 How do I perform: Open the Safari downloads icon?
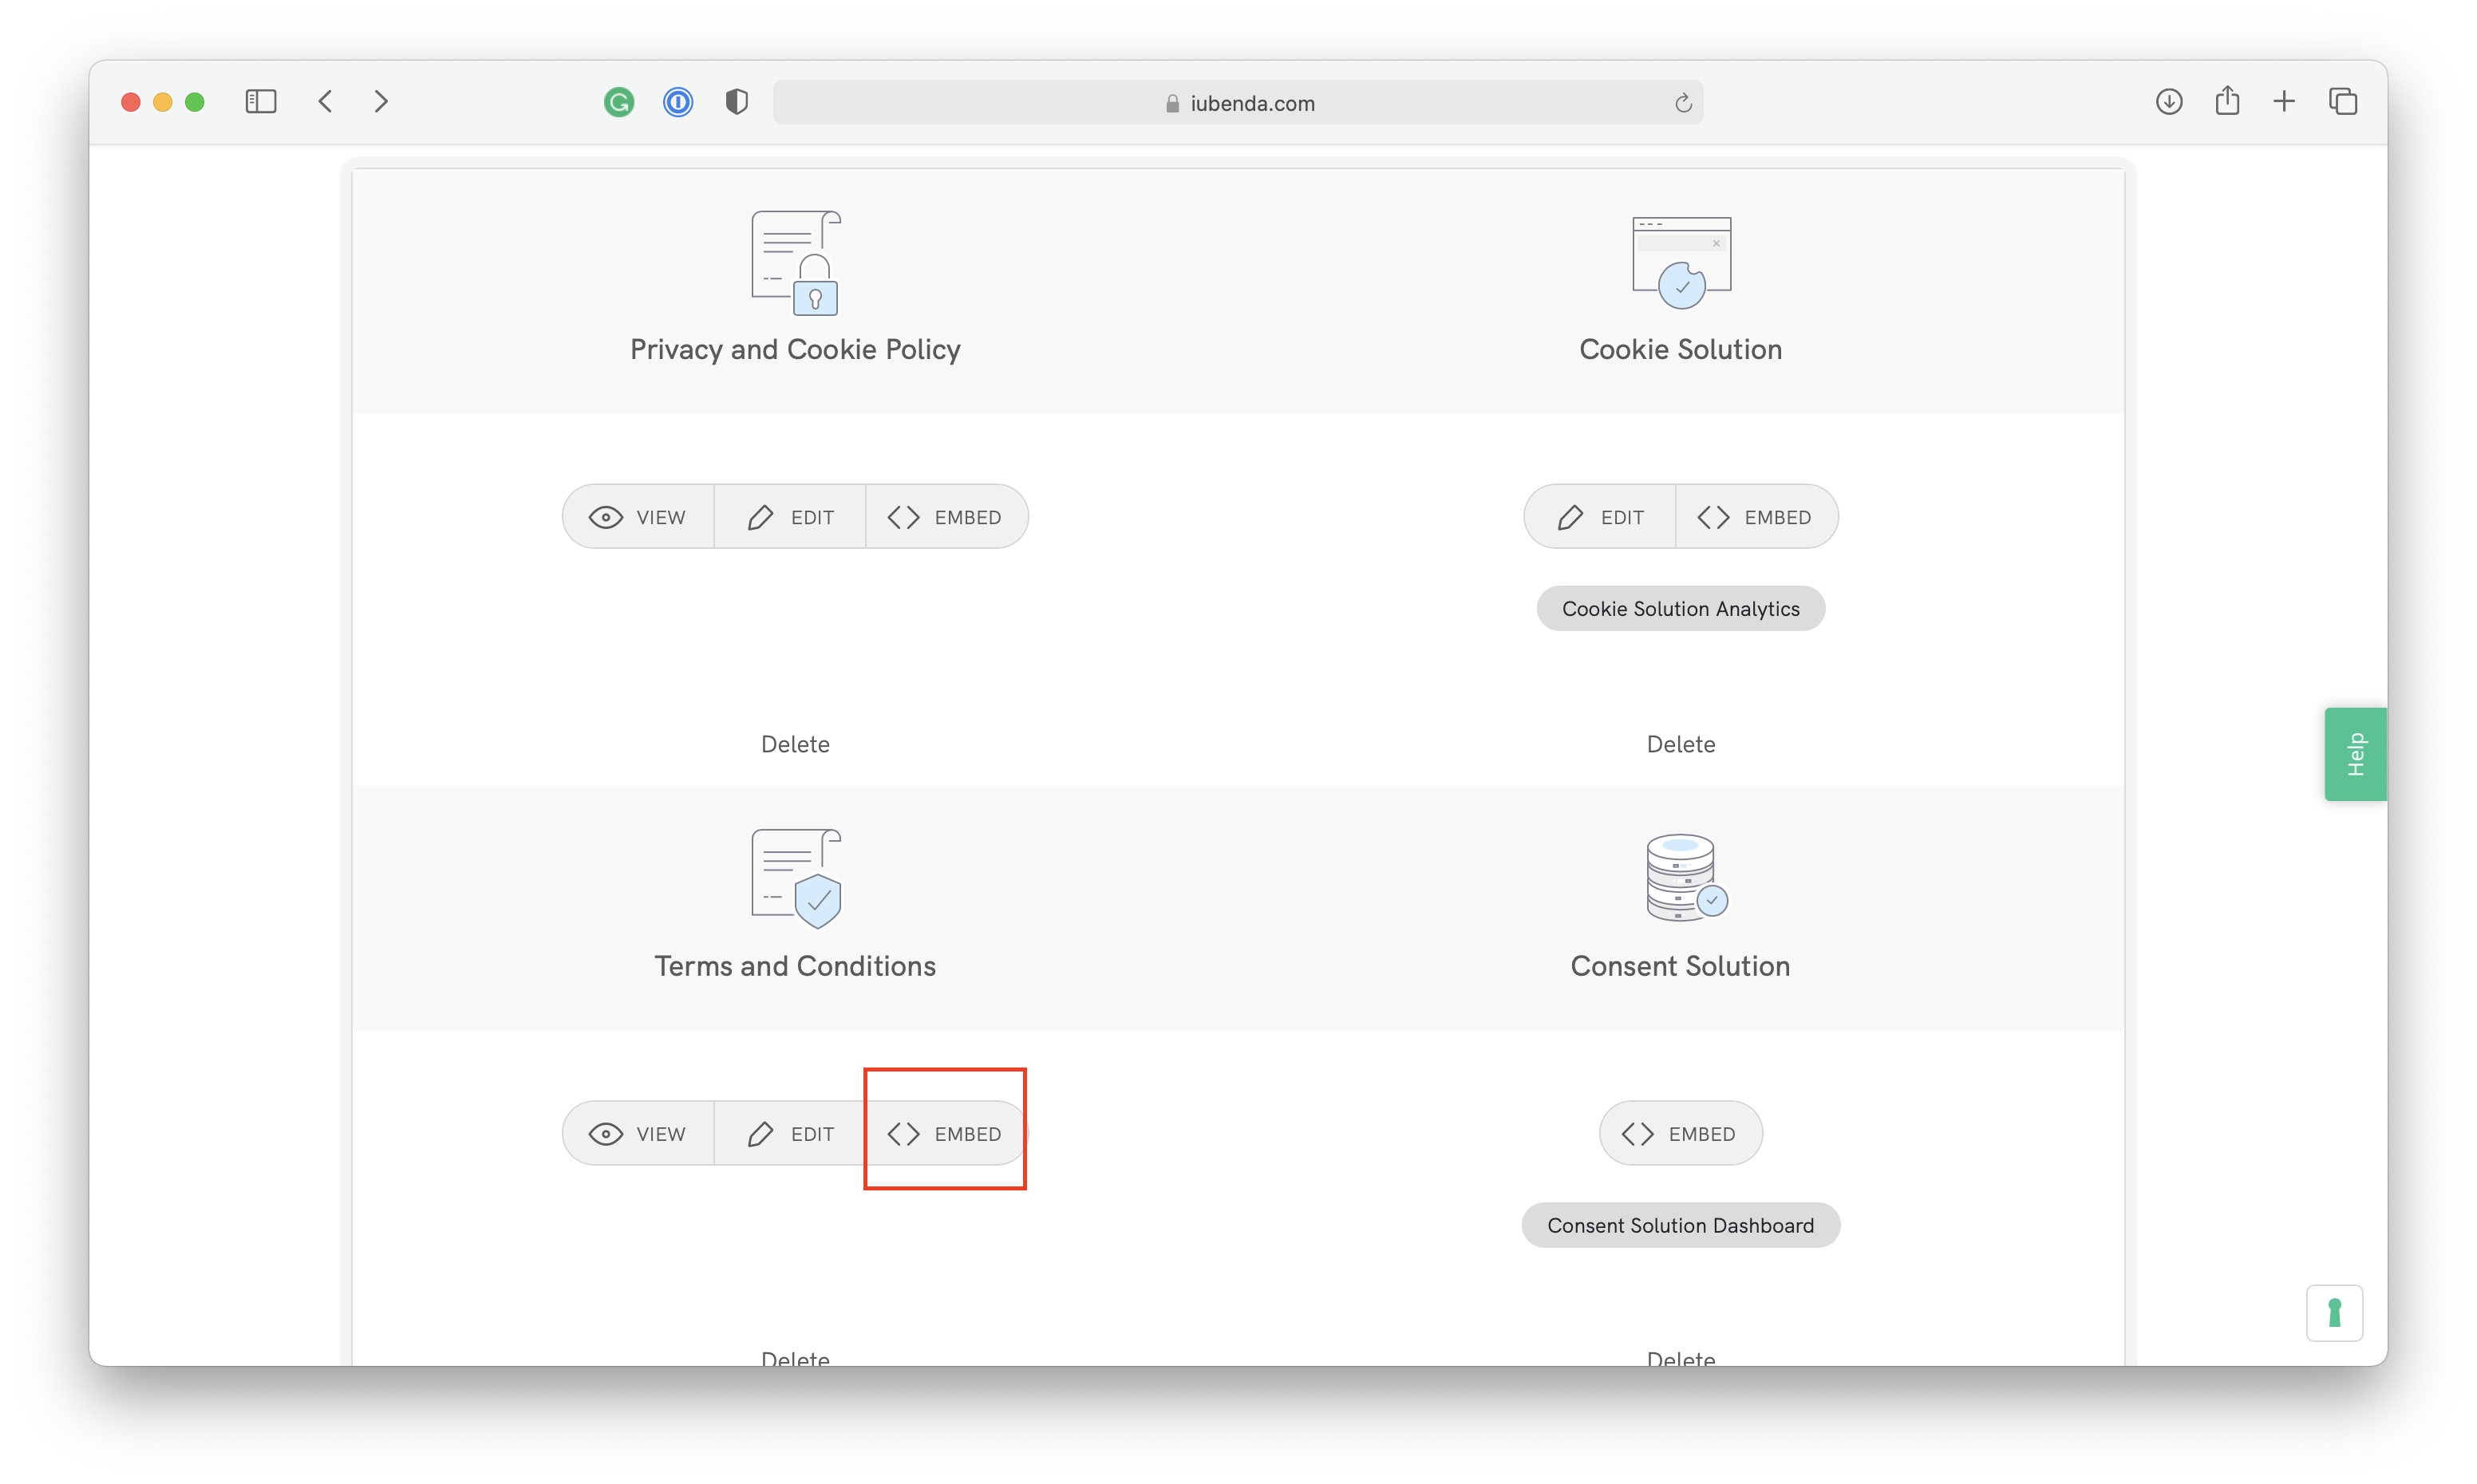[2168, 102]
